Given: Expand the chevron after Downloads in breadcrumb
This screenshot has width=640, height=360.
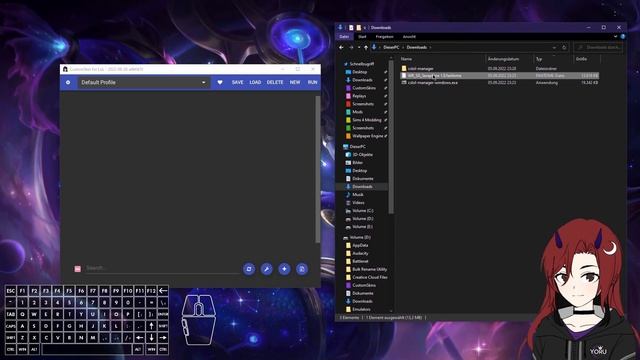Looking at the screenshot, I should point(430,47).
